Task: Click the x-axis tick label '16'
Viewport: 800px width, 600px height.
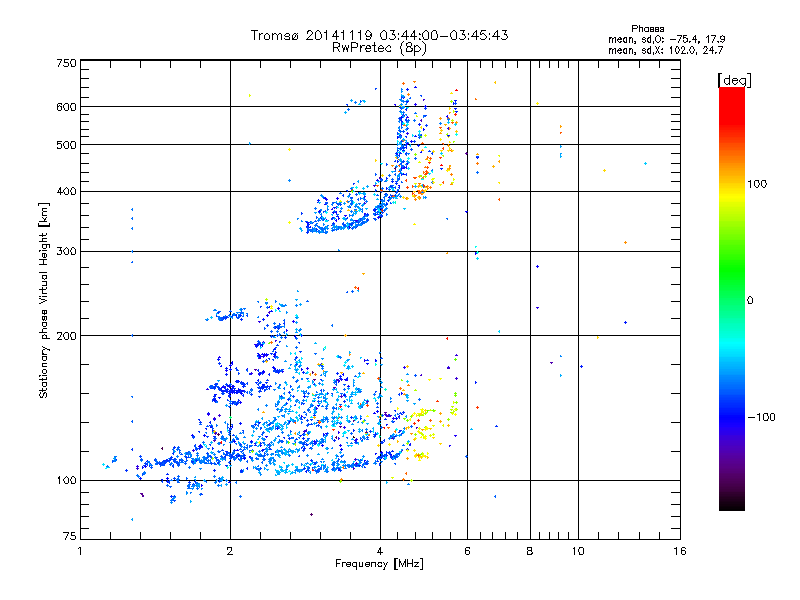Action: 680,551
